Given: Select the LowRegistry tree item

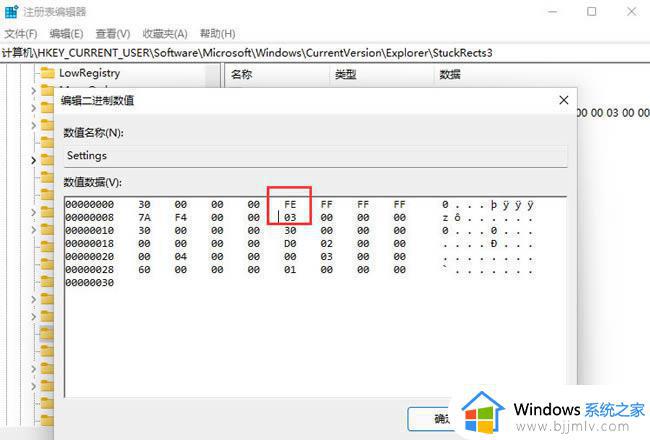Looking at the screenshot, I should 90,73.
